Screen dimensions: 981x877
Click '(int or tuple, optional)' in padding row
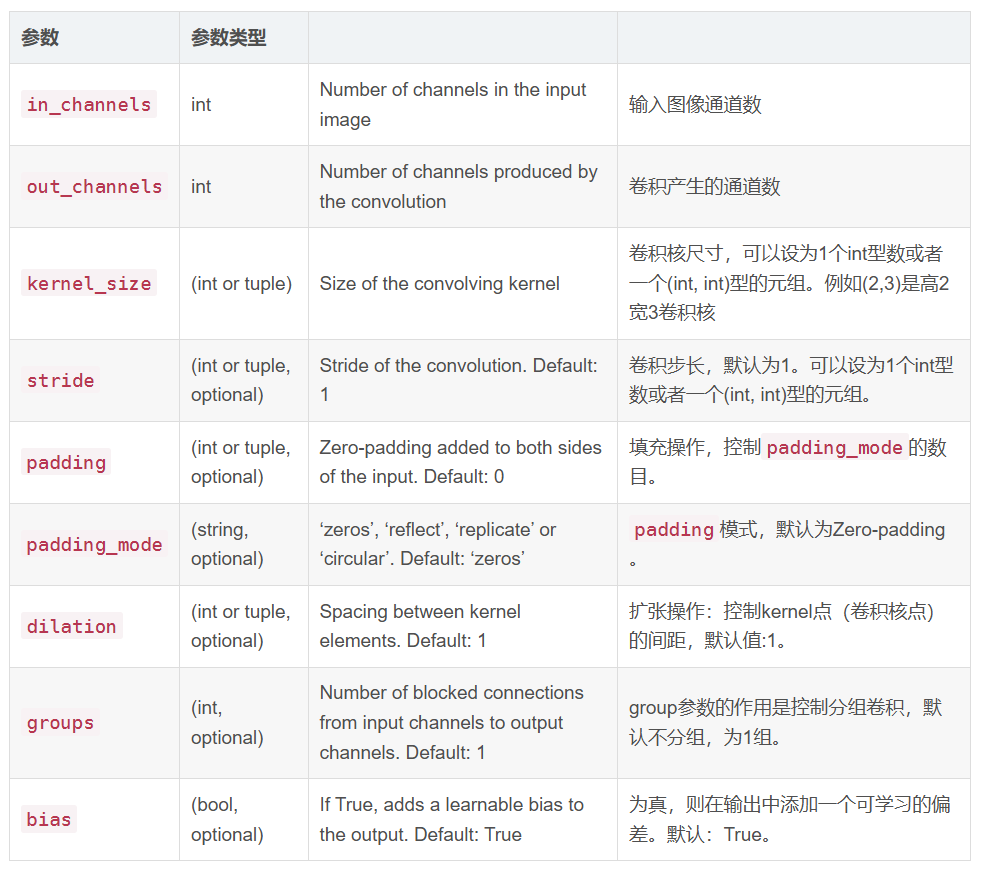(x=241, y=462)
